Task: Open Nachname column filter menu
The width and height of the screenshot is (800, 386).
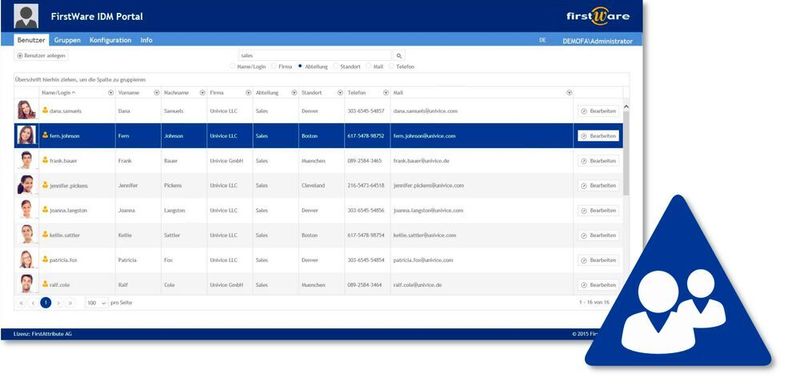Action: (x=203, y=93)
